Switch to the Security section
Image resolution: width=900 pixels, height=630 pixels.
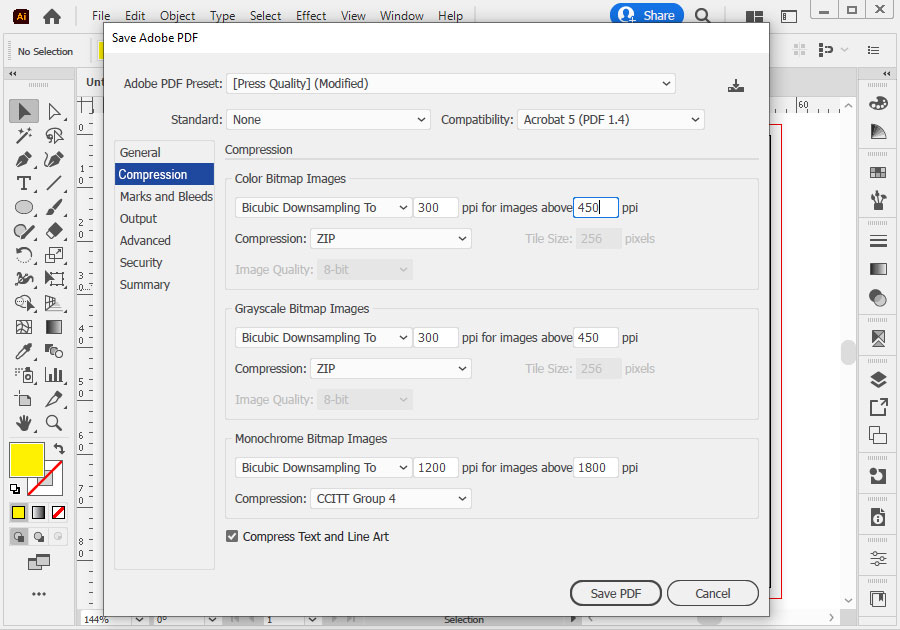164,263
